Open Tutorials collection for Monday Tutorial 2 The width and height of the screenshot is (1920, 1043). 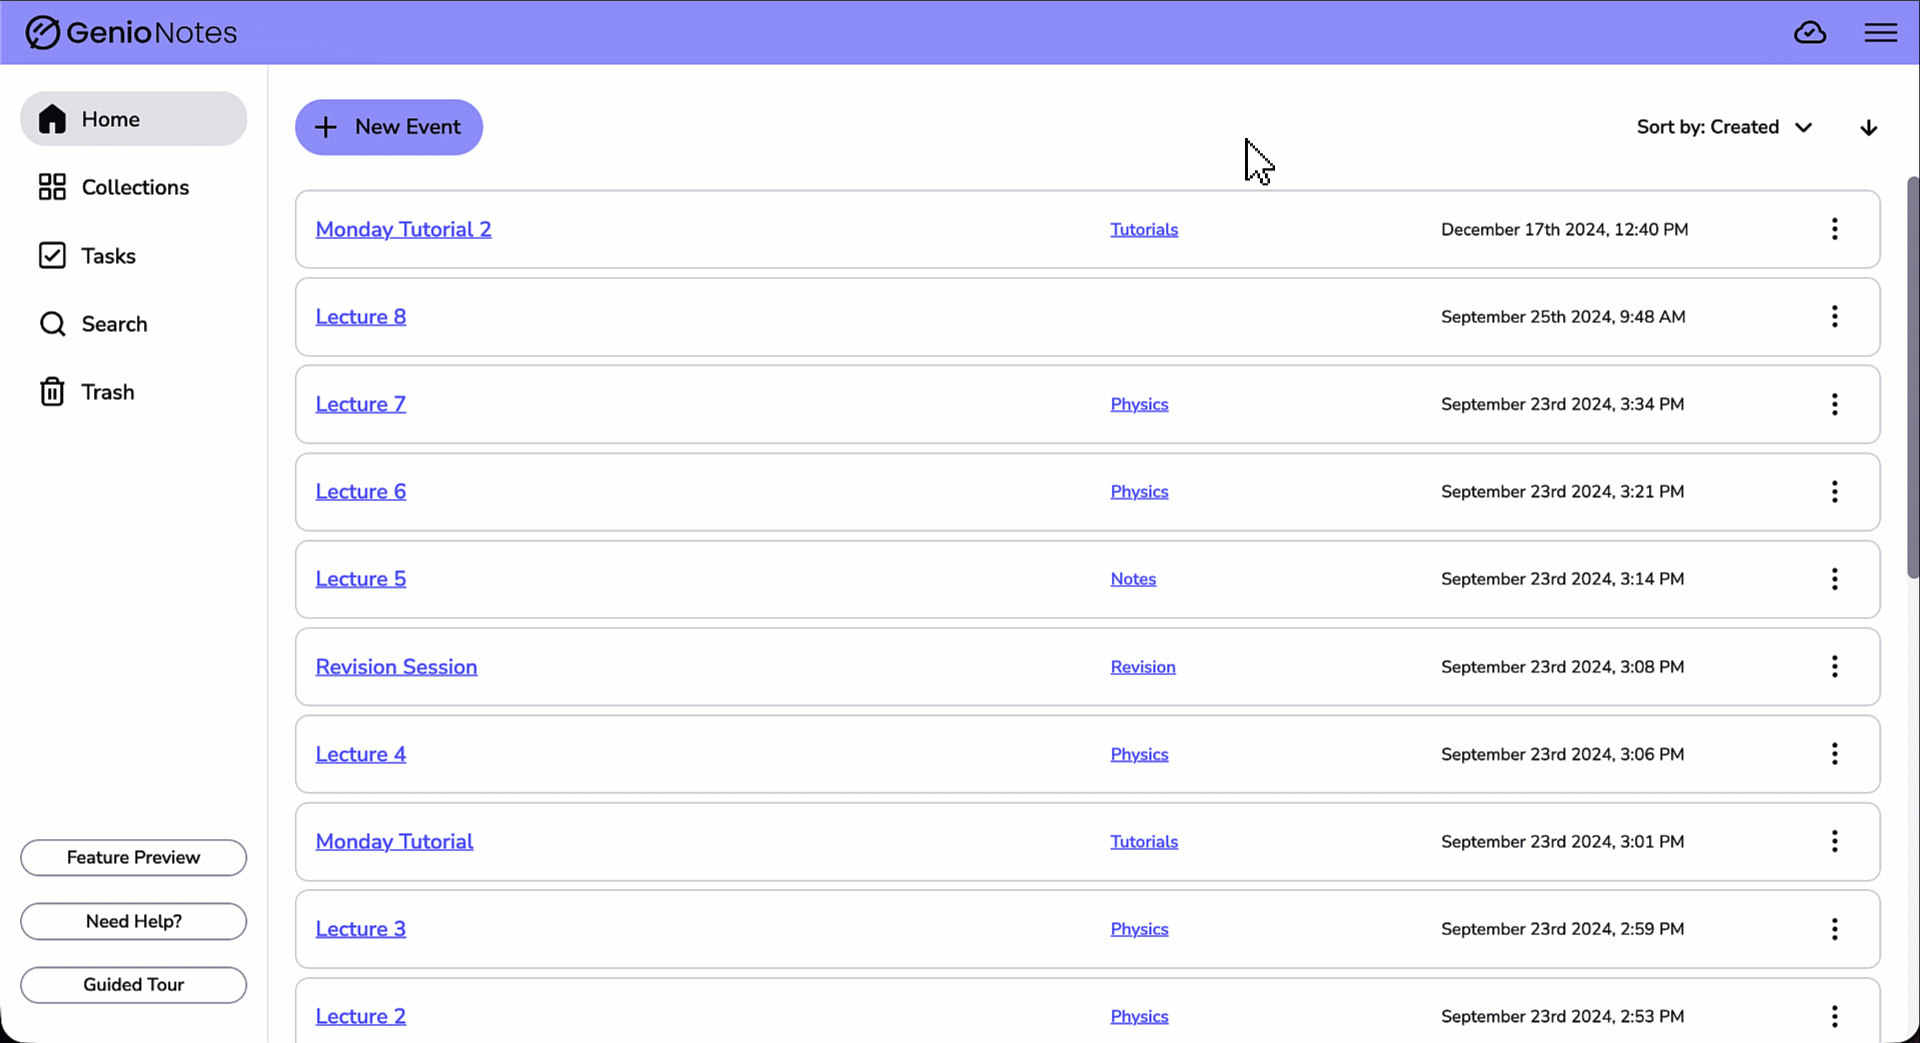1144,229
